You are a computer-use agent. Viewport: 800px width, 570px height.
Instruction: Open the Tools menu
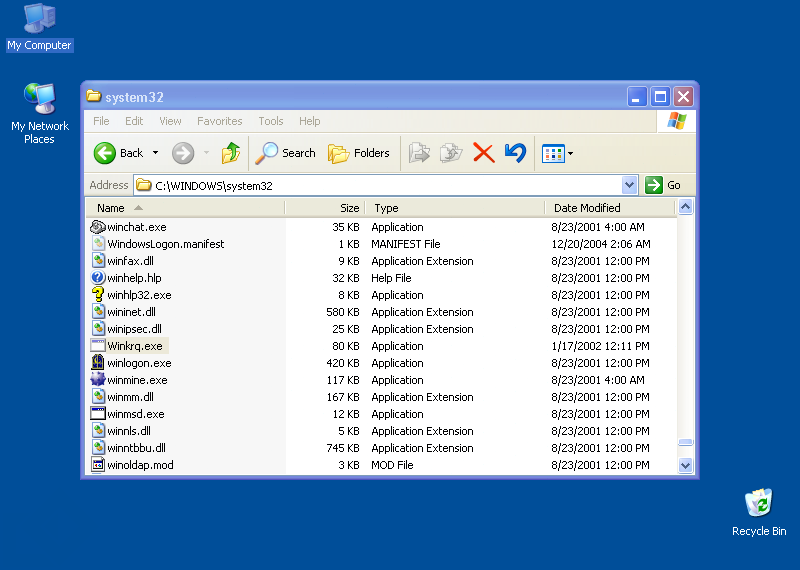(x=271, y=121)
